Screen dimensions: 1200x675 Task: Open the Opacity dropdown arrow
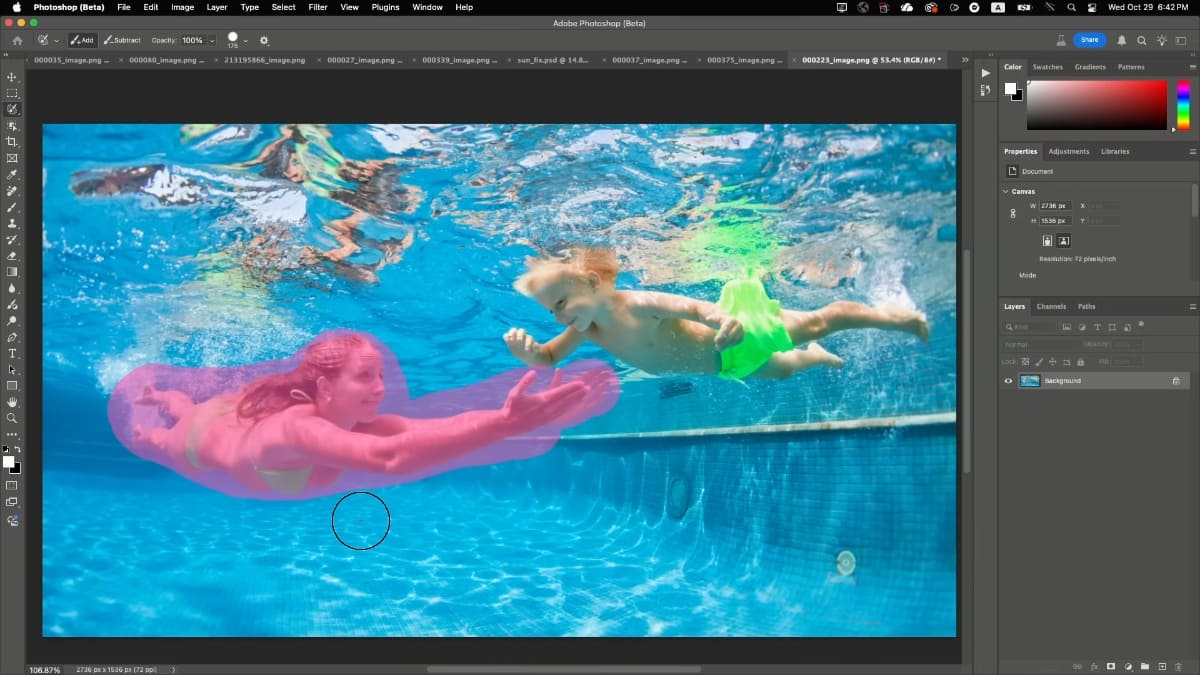click(211, 41)
